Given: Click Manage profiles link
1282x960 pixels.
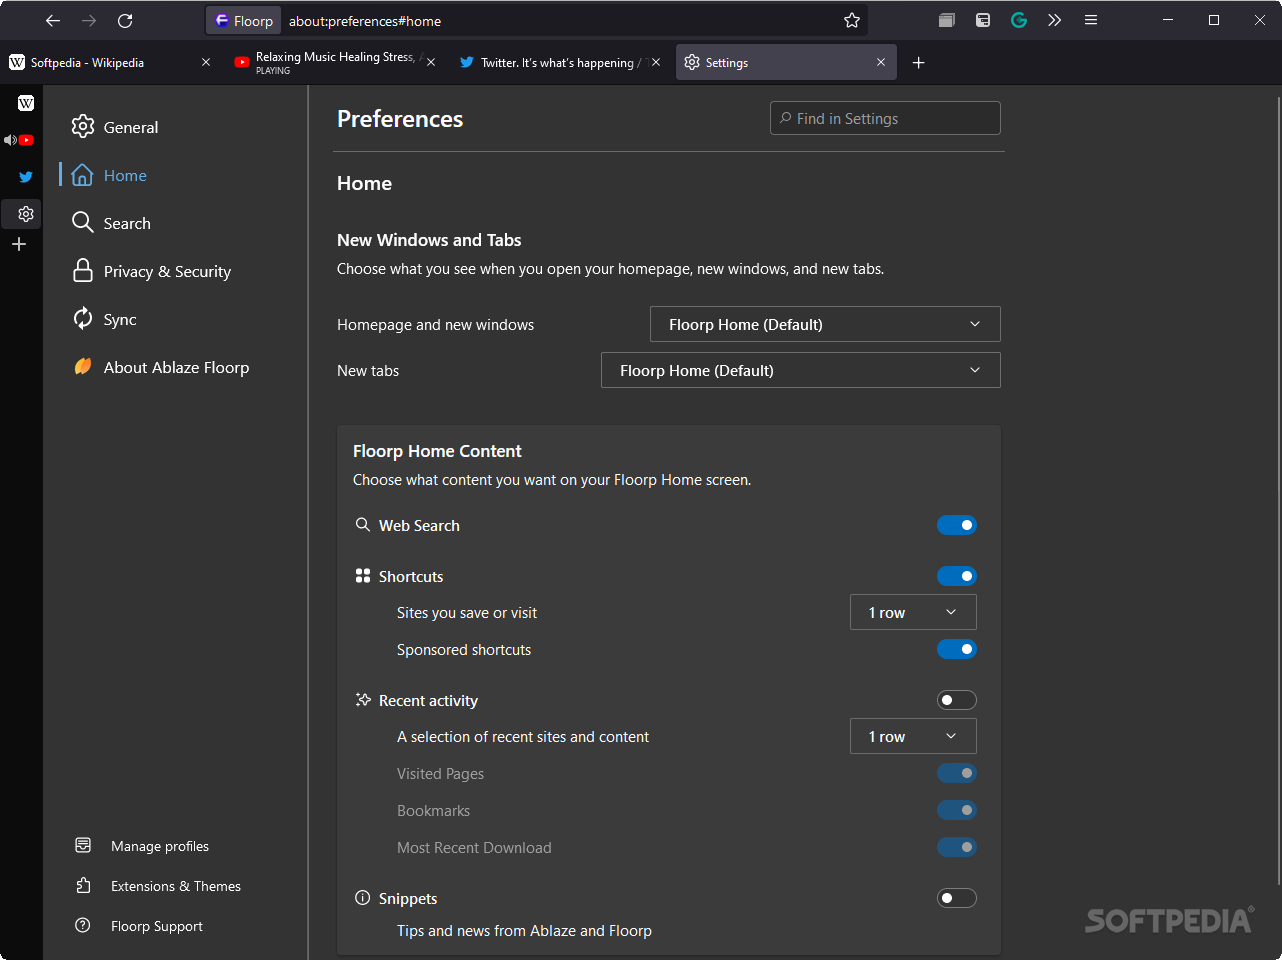Looking at the screenshot, I should coord(142,846).
